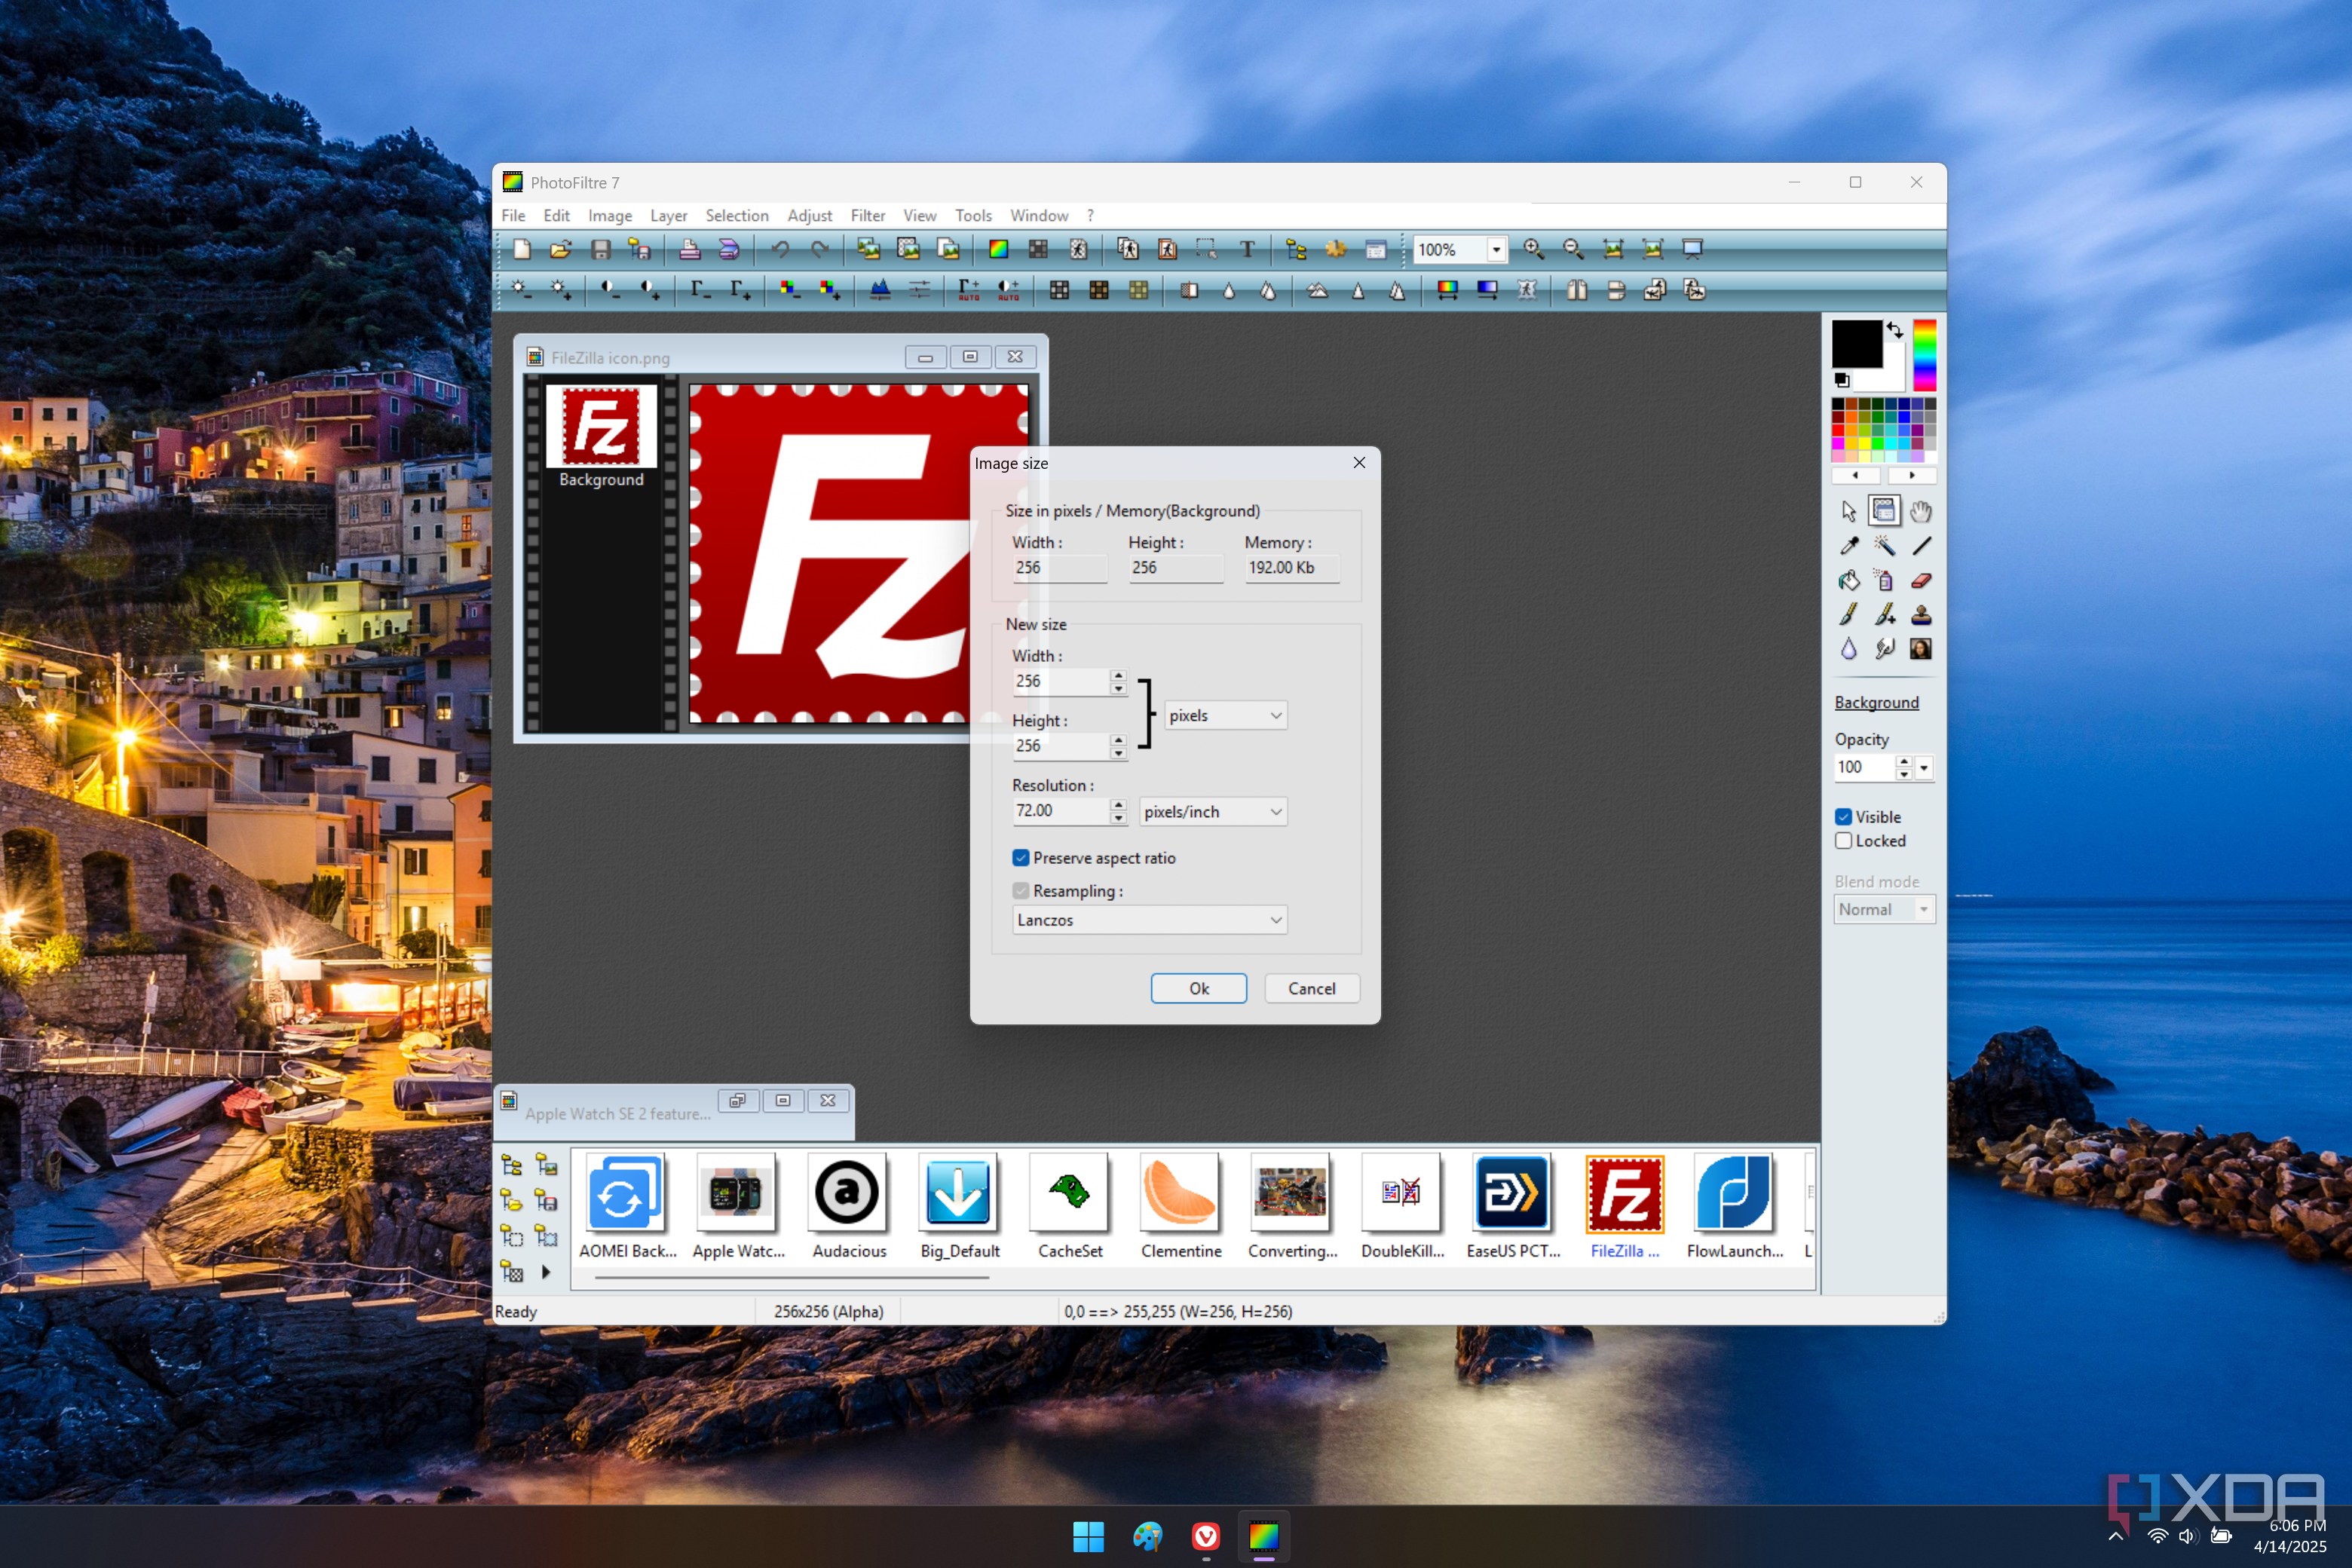Screen dimensions: 2352x1568
Task: Click the black foreground color swatch
Action: pyautogui.click(x=1856, y=345)
